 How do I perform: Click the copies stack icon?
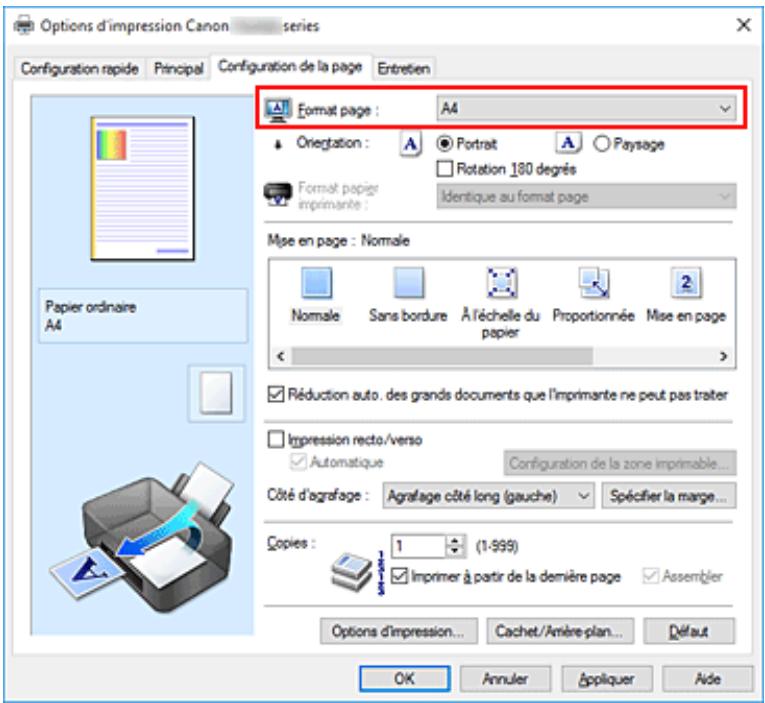tap(351, 571)
